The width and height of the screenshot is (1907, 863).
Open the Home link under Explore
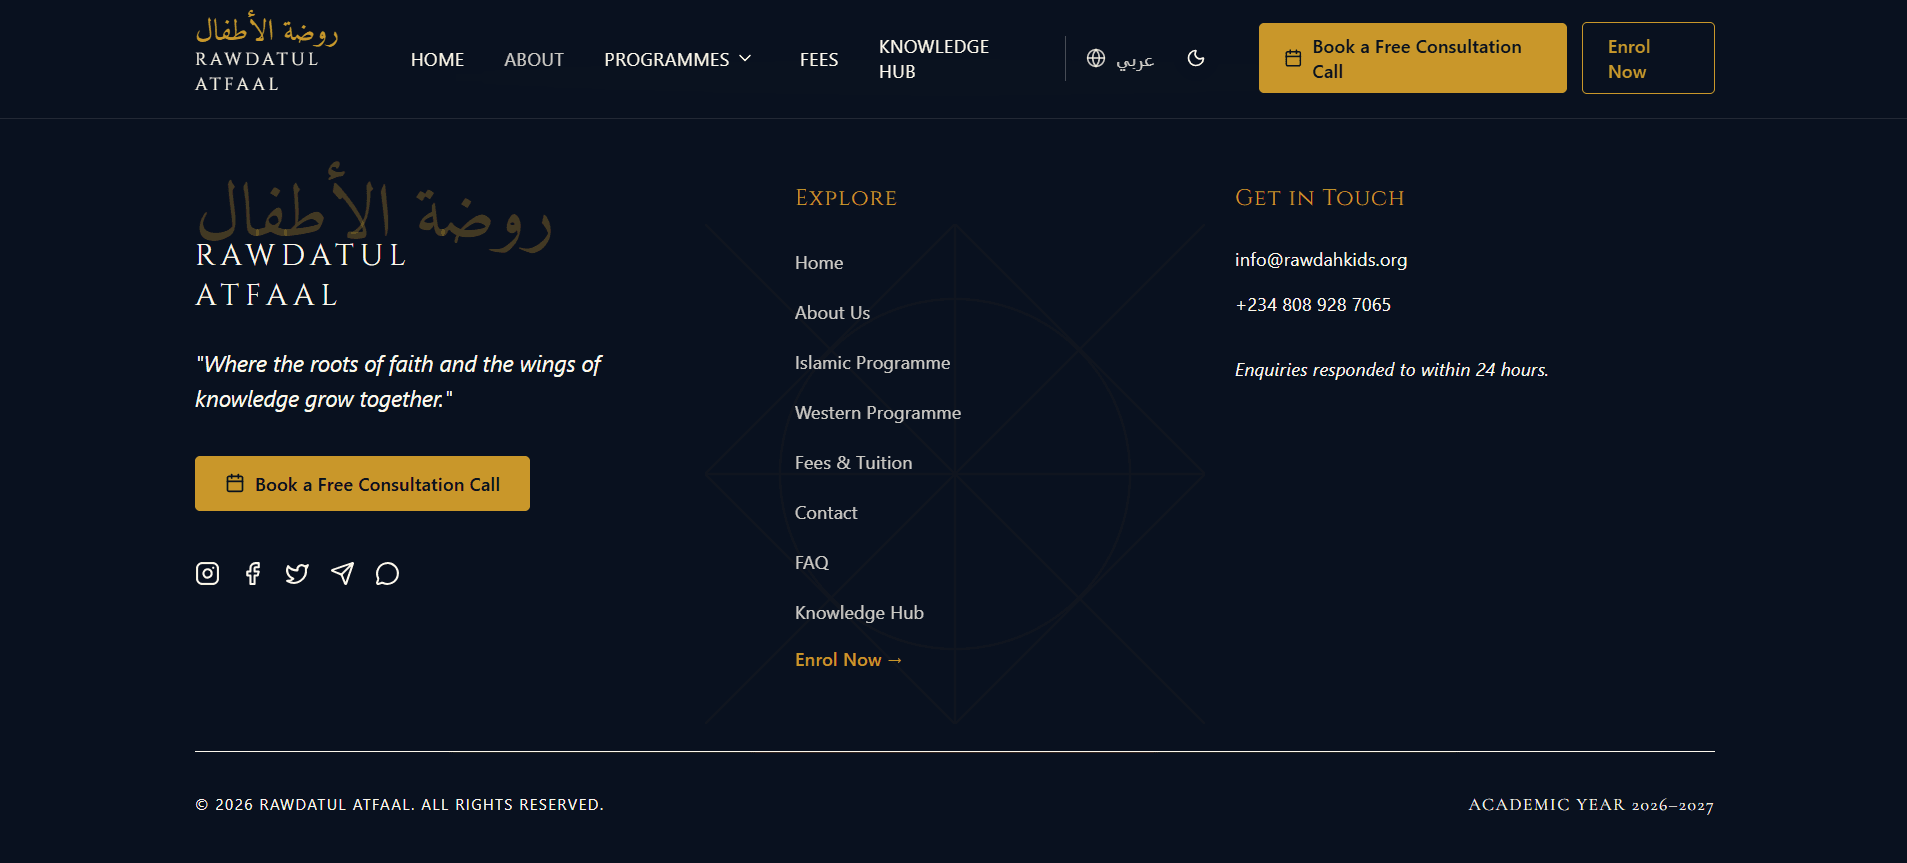click(819, 263)
